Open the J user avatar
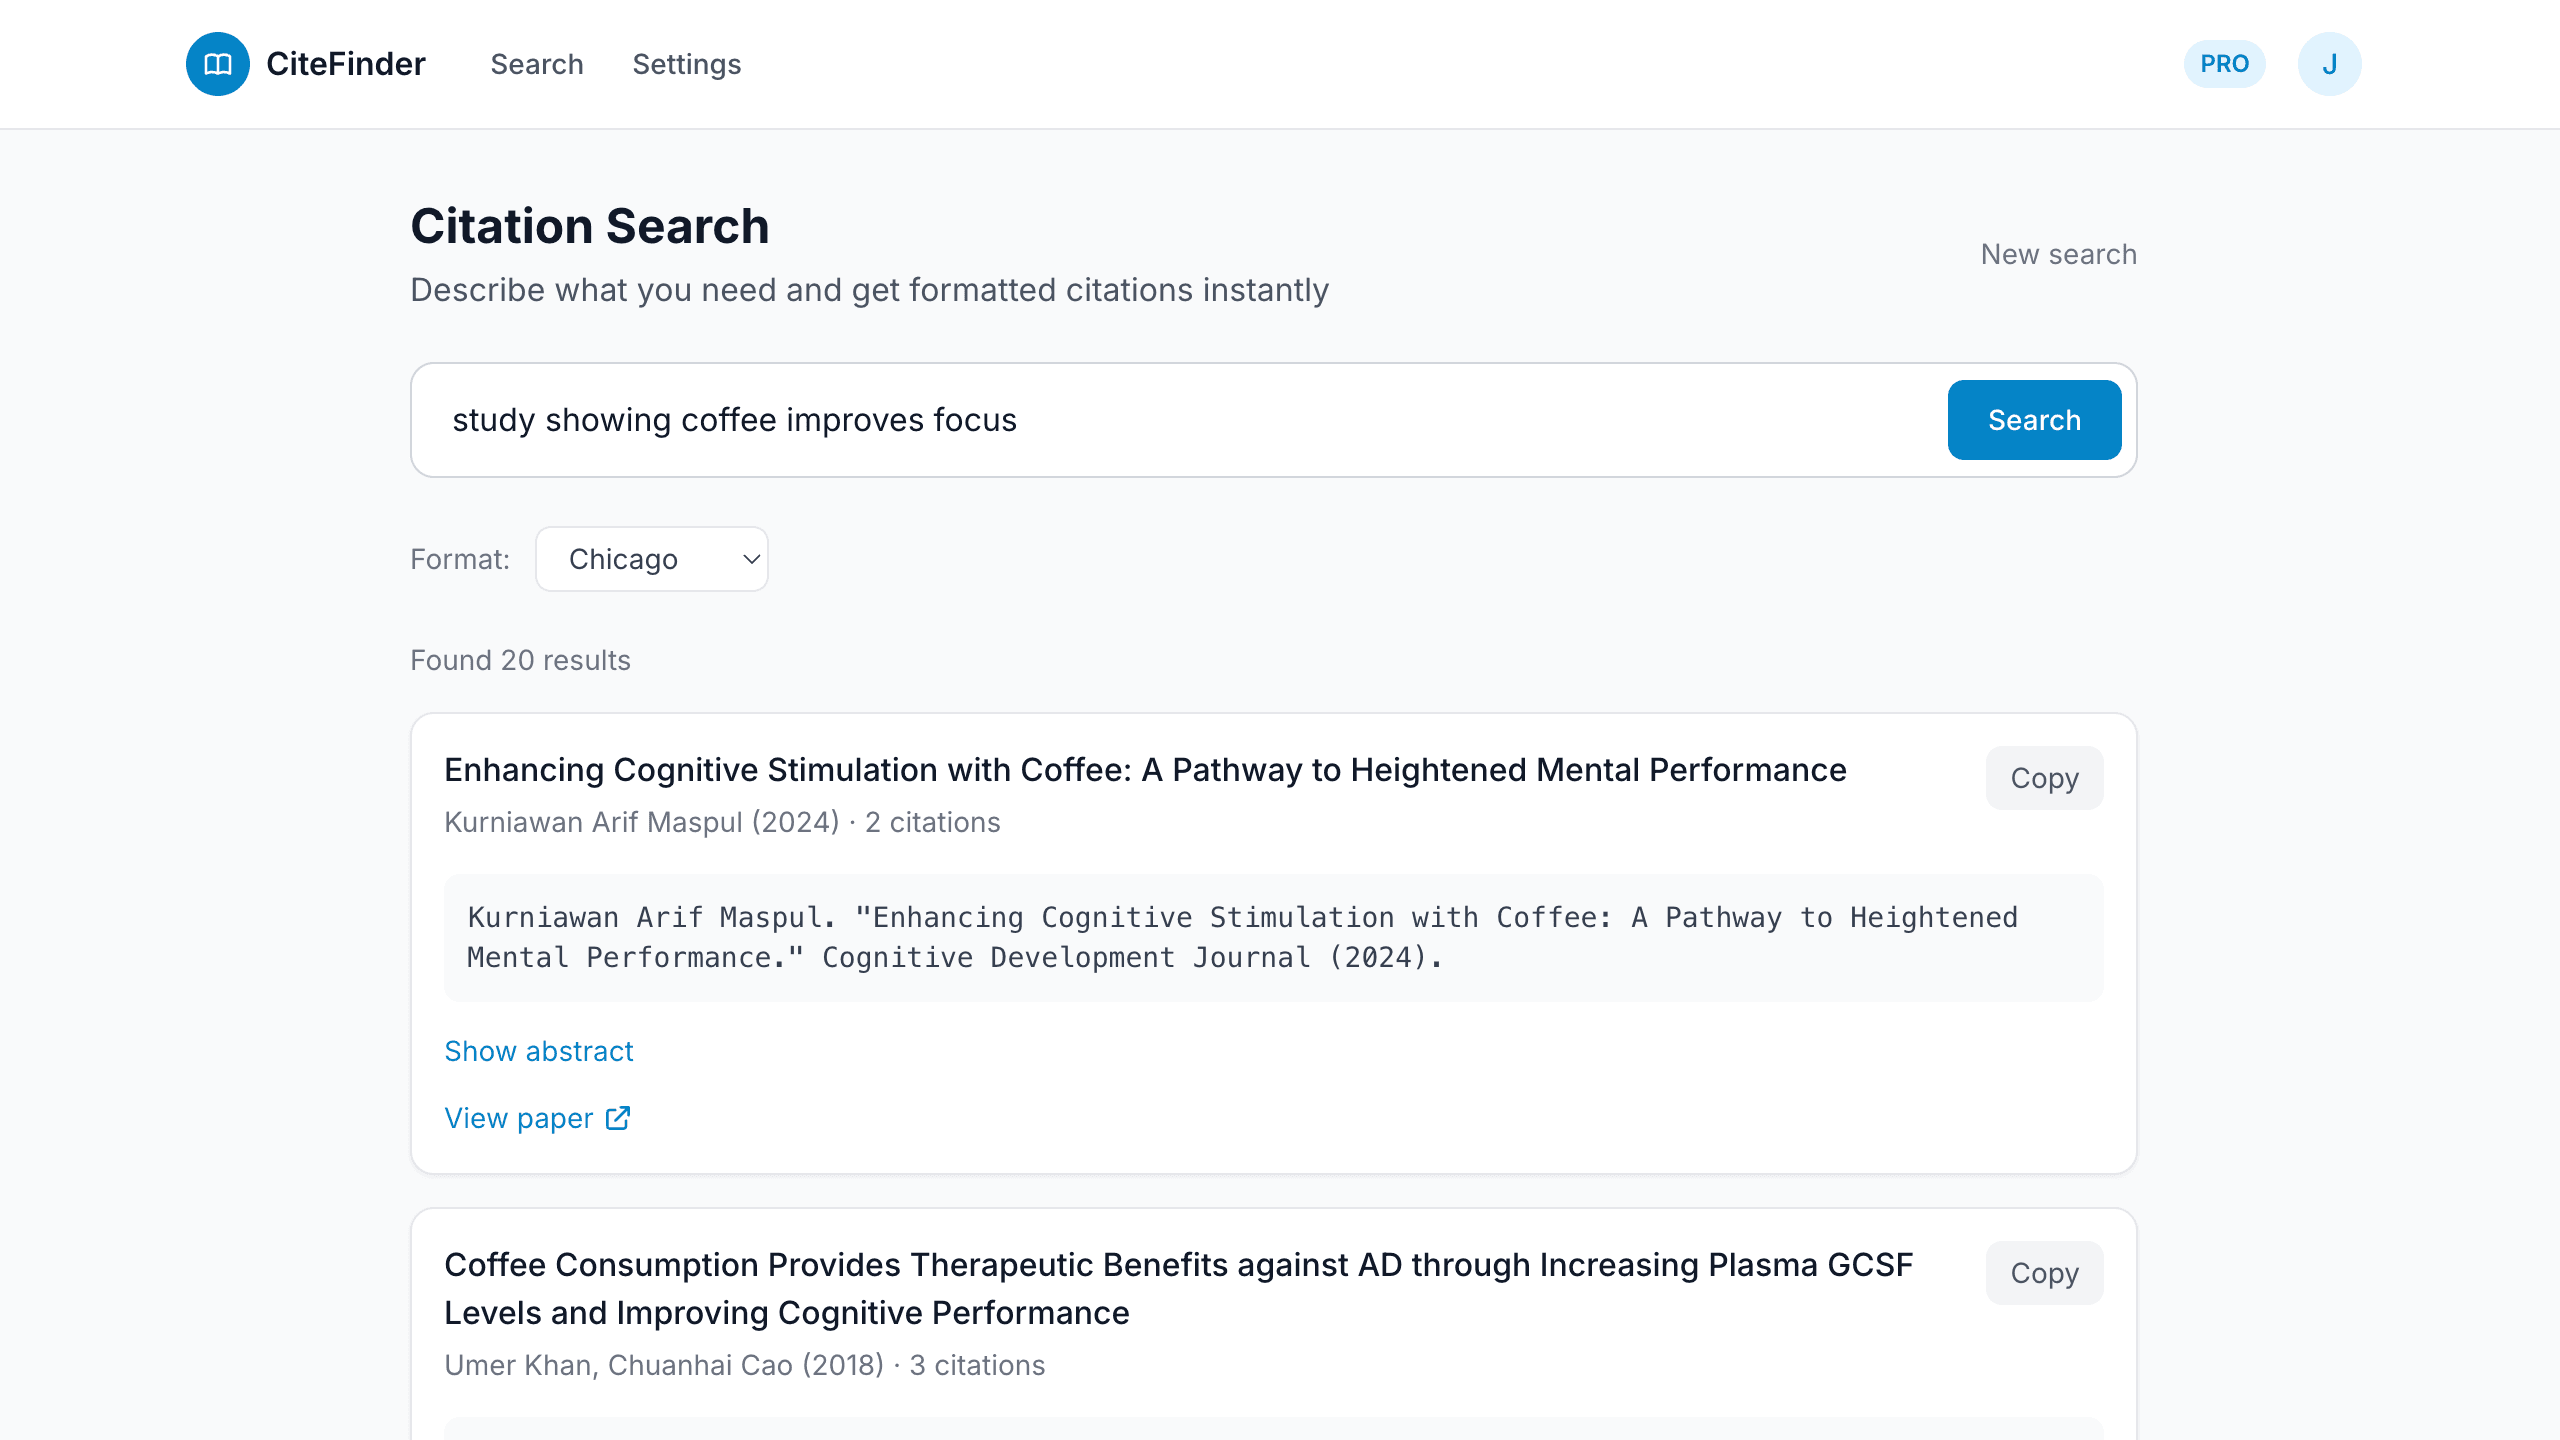This screenshot has width=2560, height=1440. click(x=2331, y=63)
